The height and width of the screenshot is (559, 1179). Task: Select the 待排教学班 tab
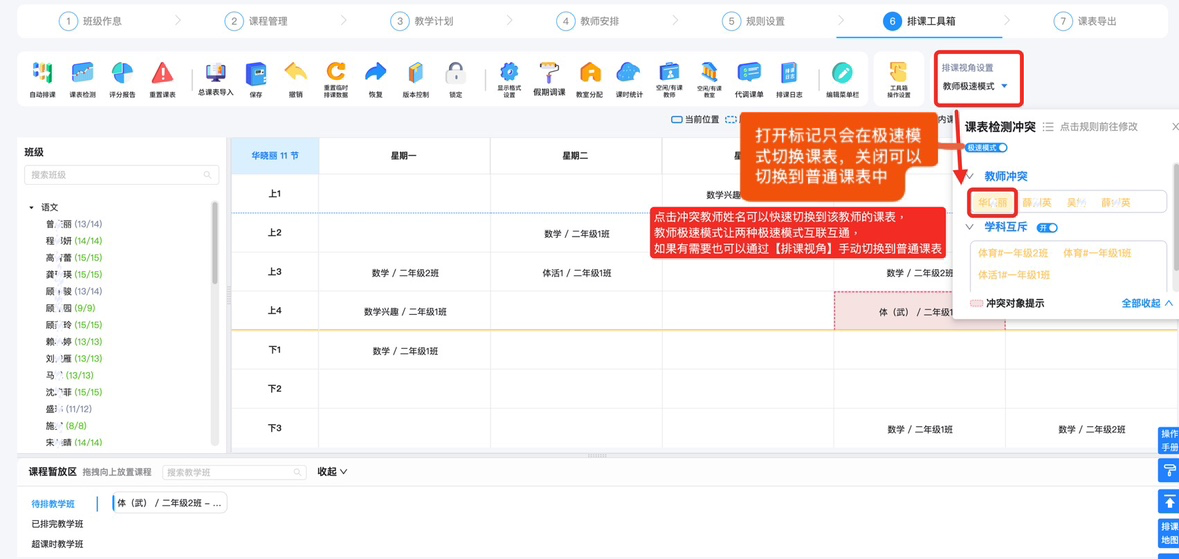coord(53,504)
